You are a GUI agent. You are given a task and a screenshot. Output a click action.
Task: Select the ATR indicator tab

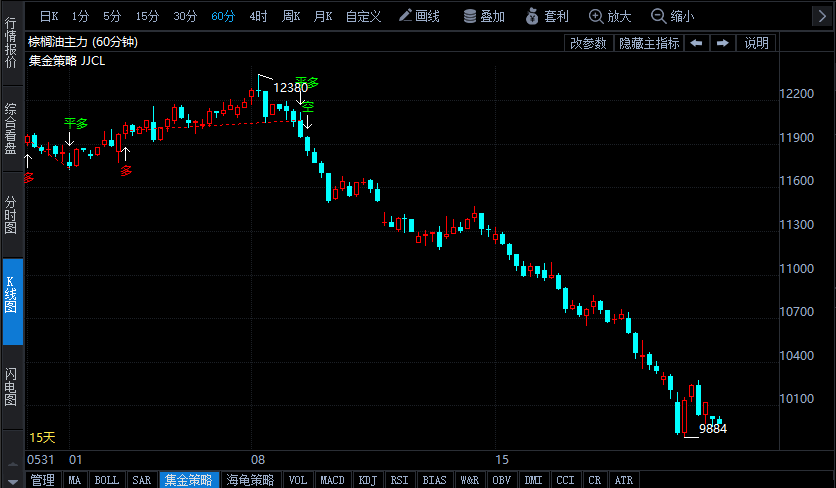pos(624,480)
